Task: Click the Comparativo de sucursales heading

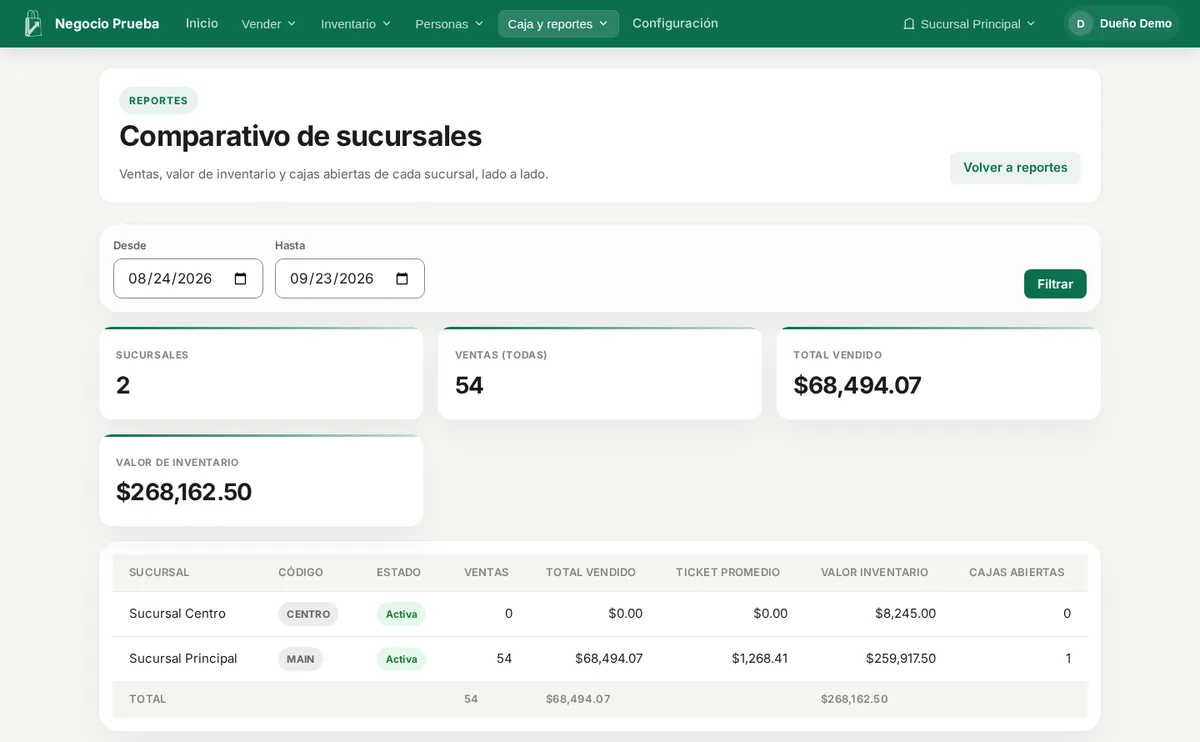Action: tap(300, 136)
